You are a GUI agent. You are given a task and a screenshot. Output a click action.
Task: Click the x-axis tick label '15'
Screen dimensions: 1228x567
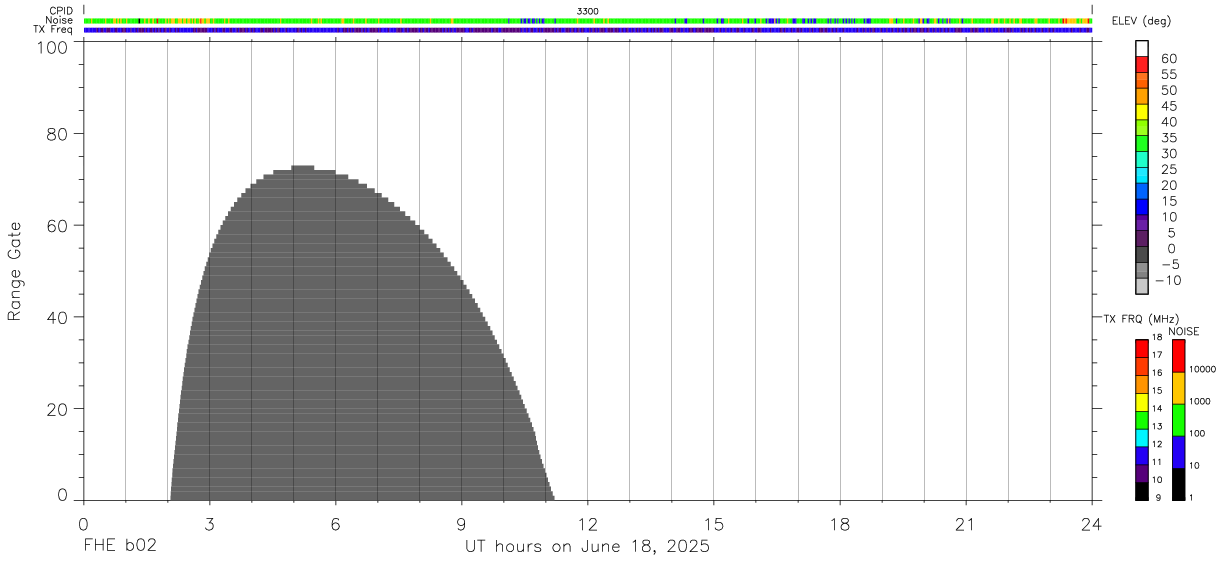tap(714, 524)
